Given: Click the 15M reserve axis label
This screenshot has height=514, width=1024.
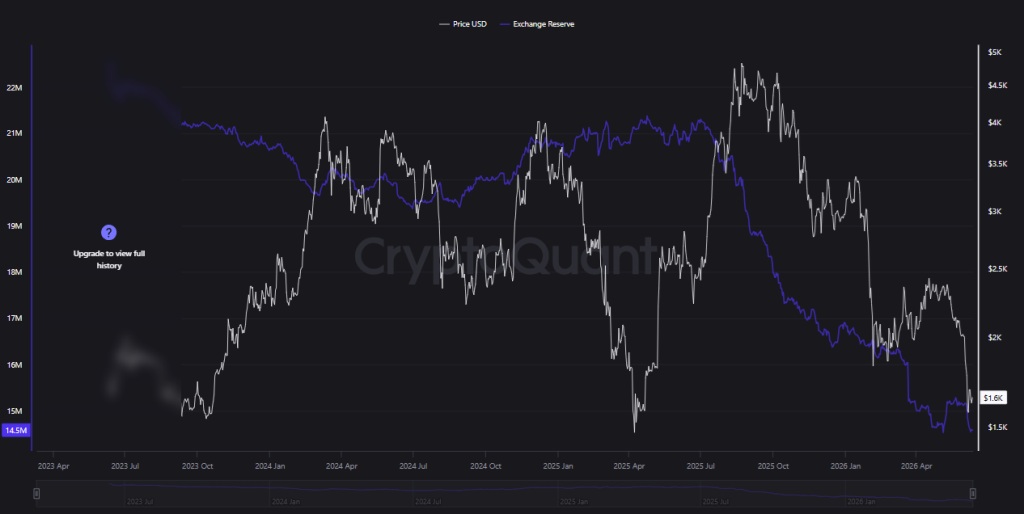Looking at the screenshot, I should click(x=14, y=411).
